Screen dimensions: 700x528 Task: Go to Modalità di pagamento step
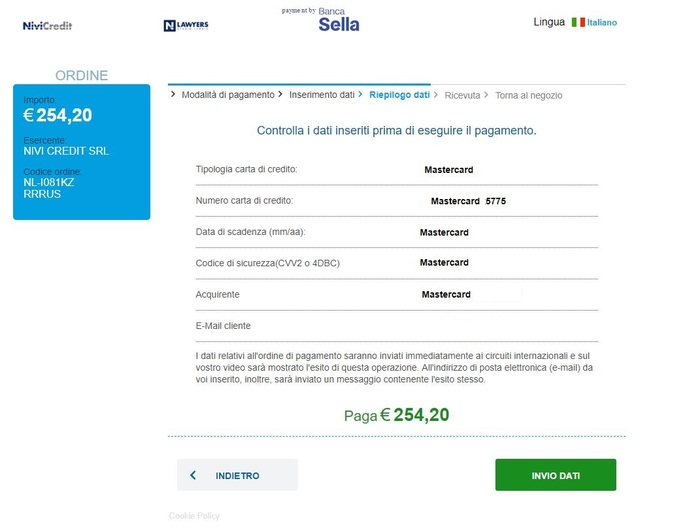coord(228,95)
